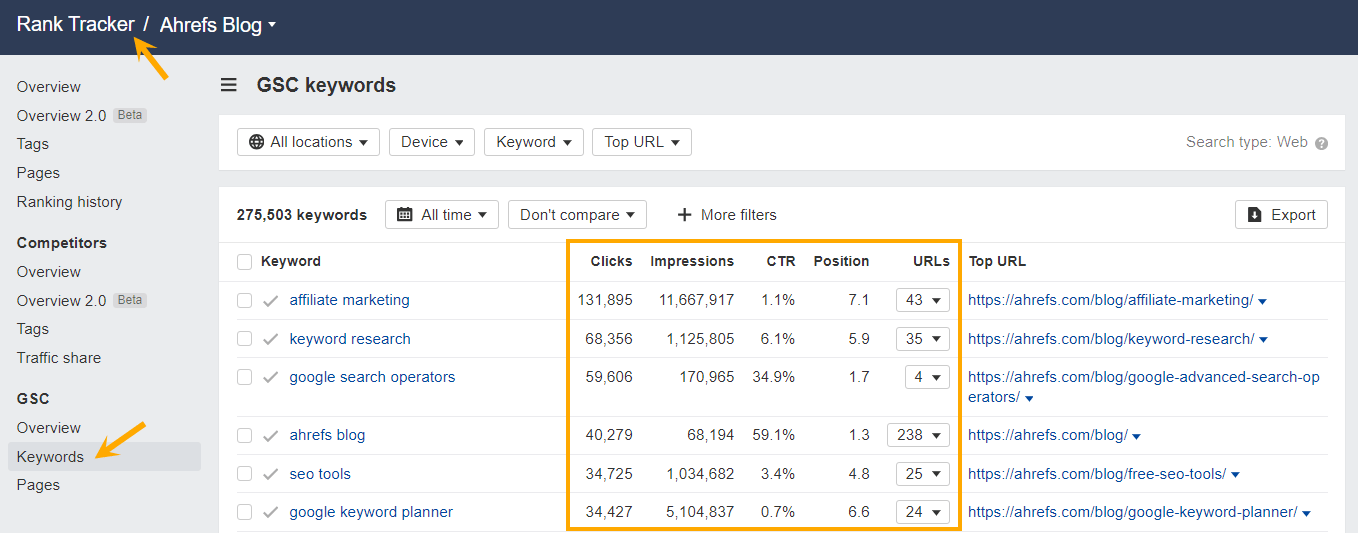Sort by the Impressions column header

[692, 261]
